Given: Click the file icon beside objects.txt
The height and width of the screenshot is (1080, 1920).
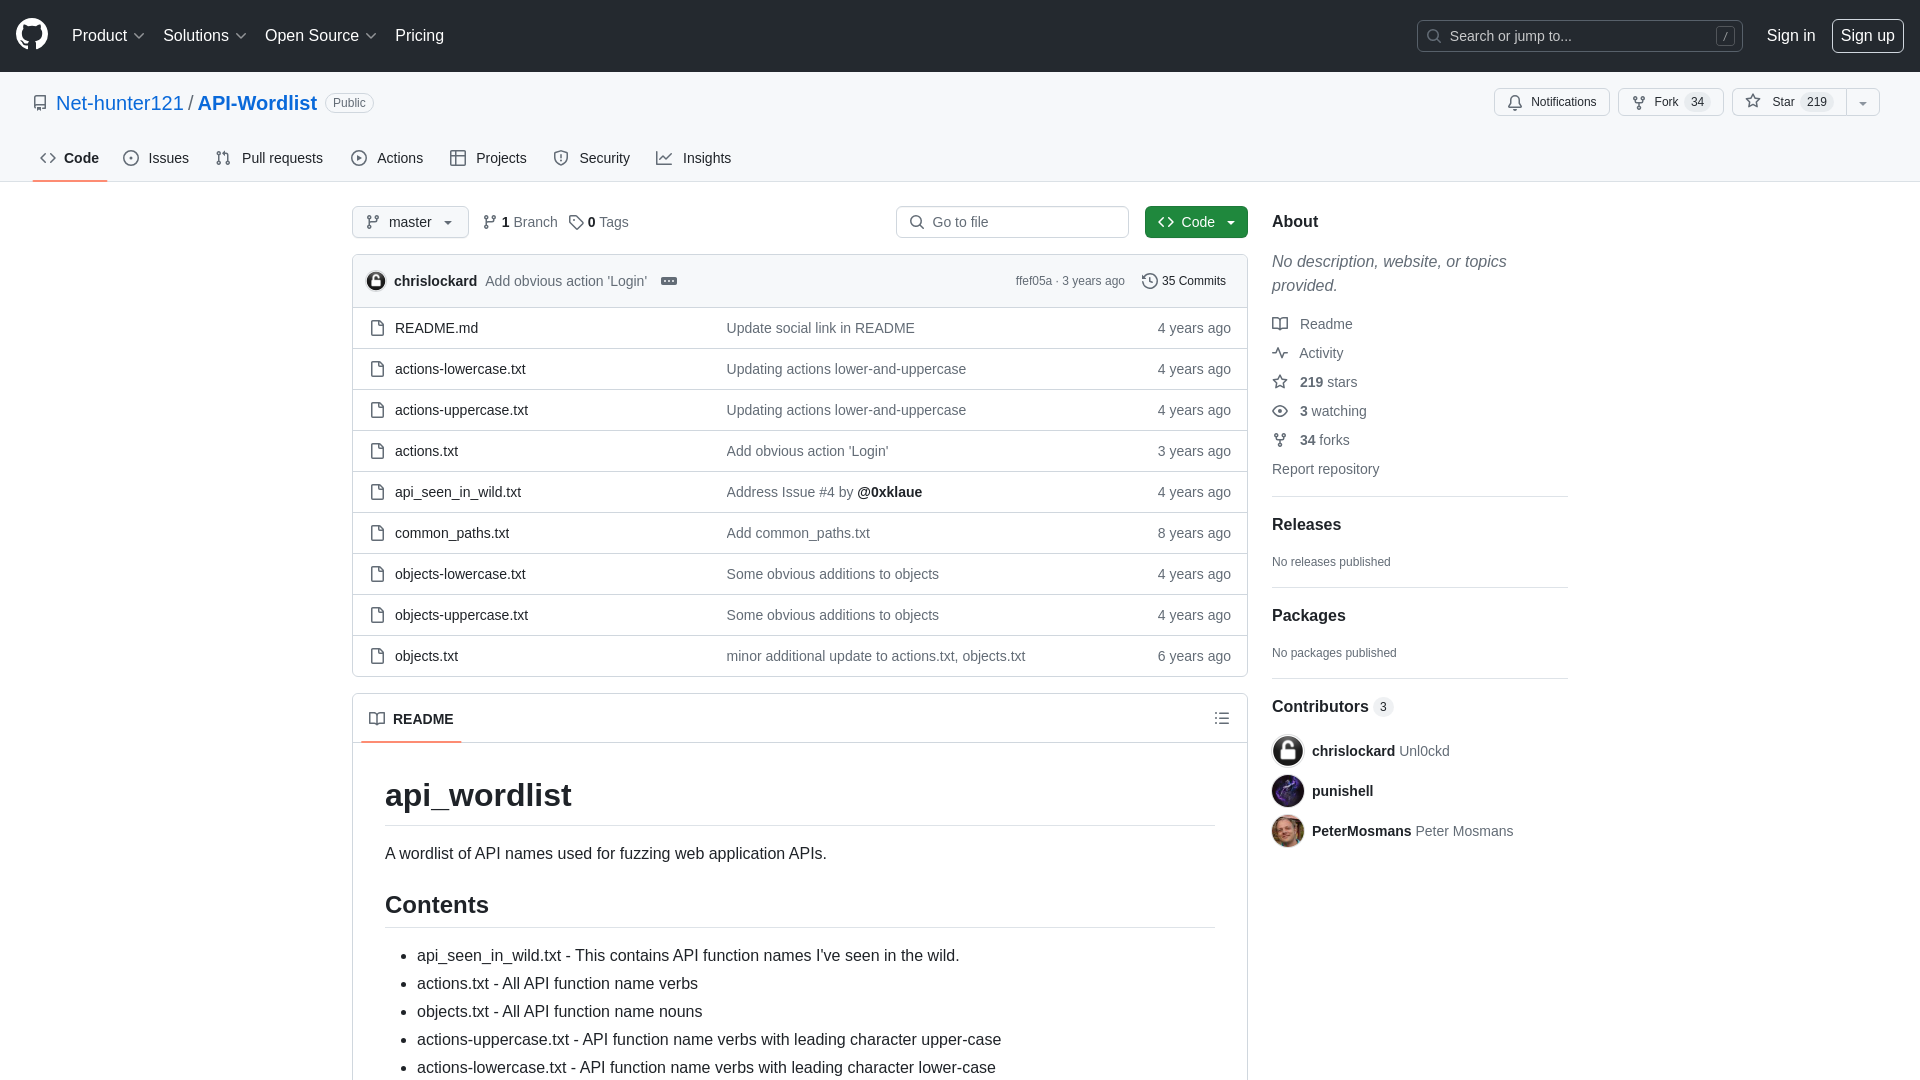Looking at the screenshot, I should click(x=377, y=656).
